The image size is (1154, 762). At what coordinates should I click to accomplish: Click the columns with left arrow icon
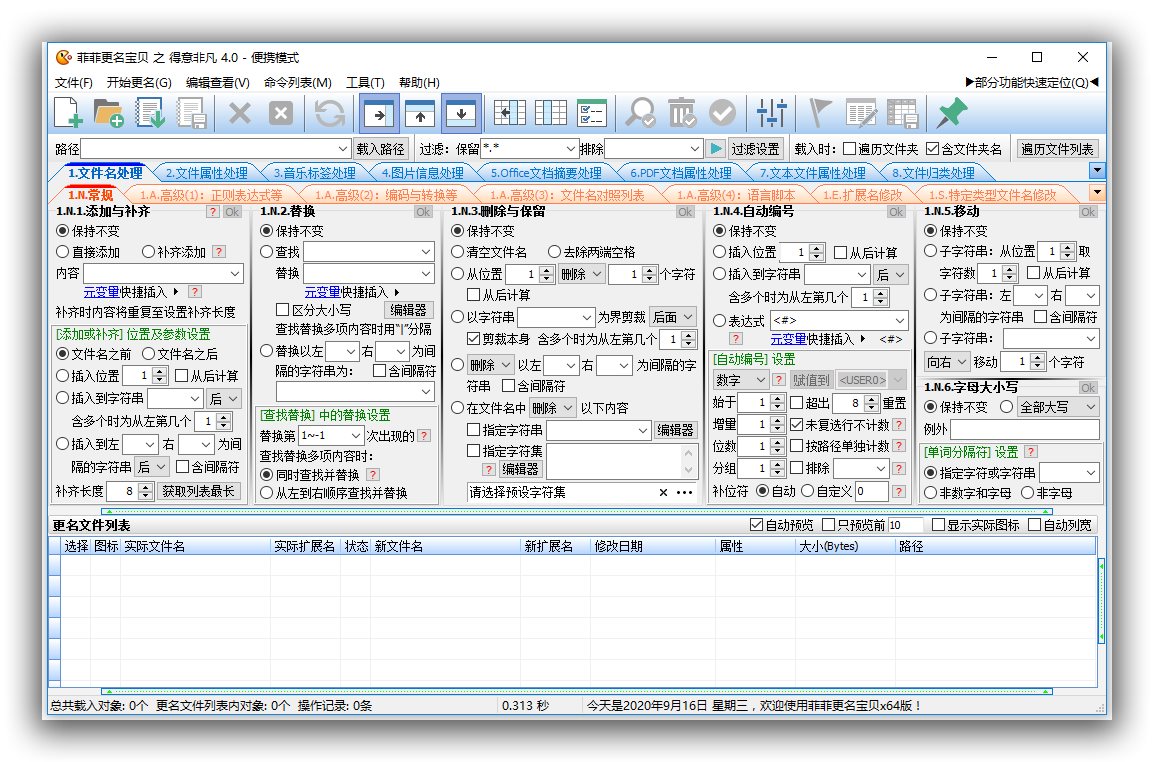point(509,113)
